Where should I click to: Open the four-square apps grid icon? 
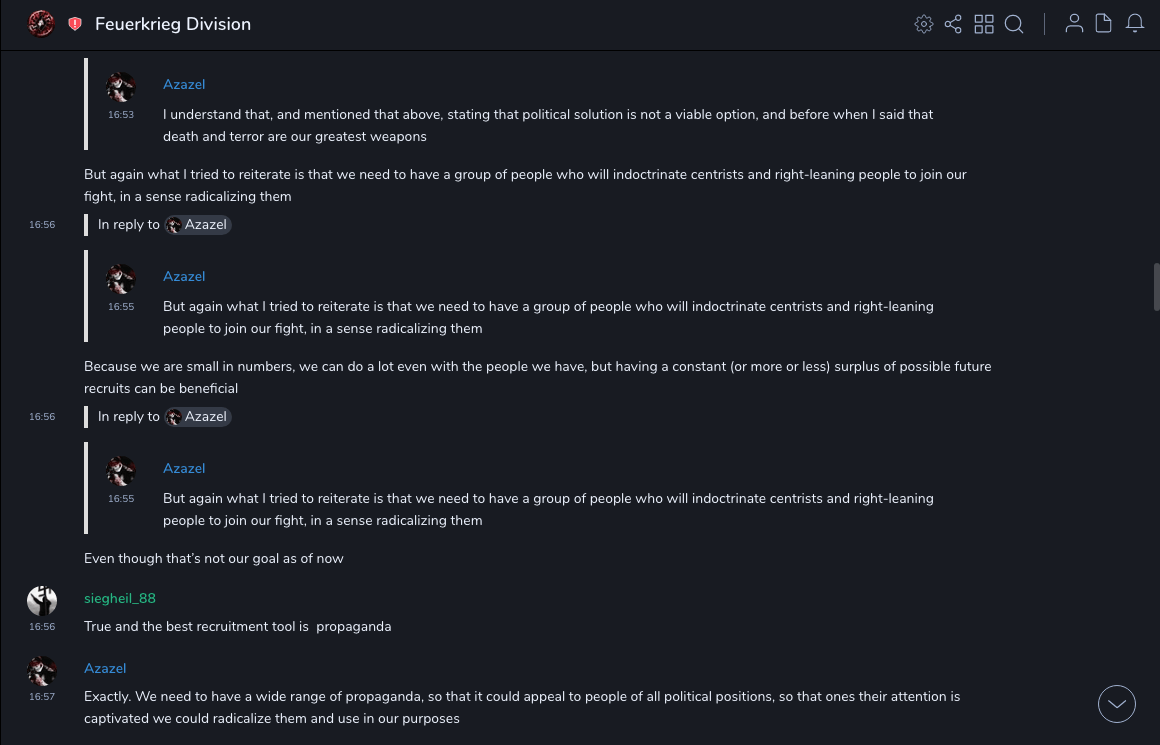[x=984, y=24]
